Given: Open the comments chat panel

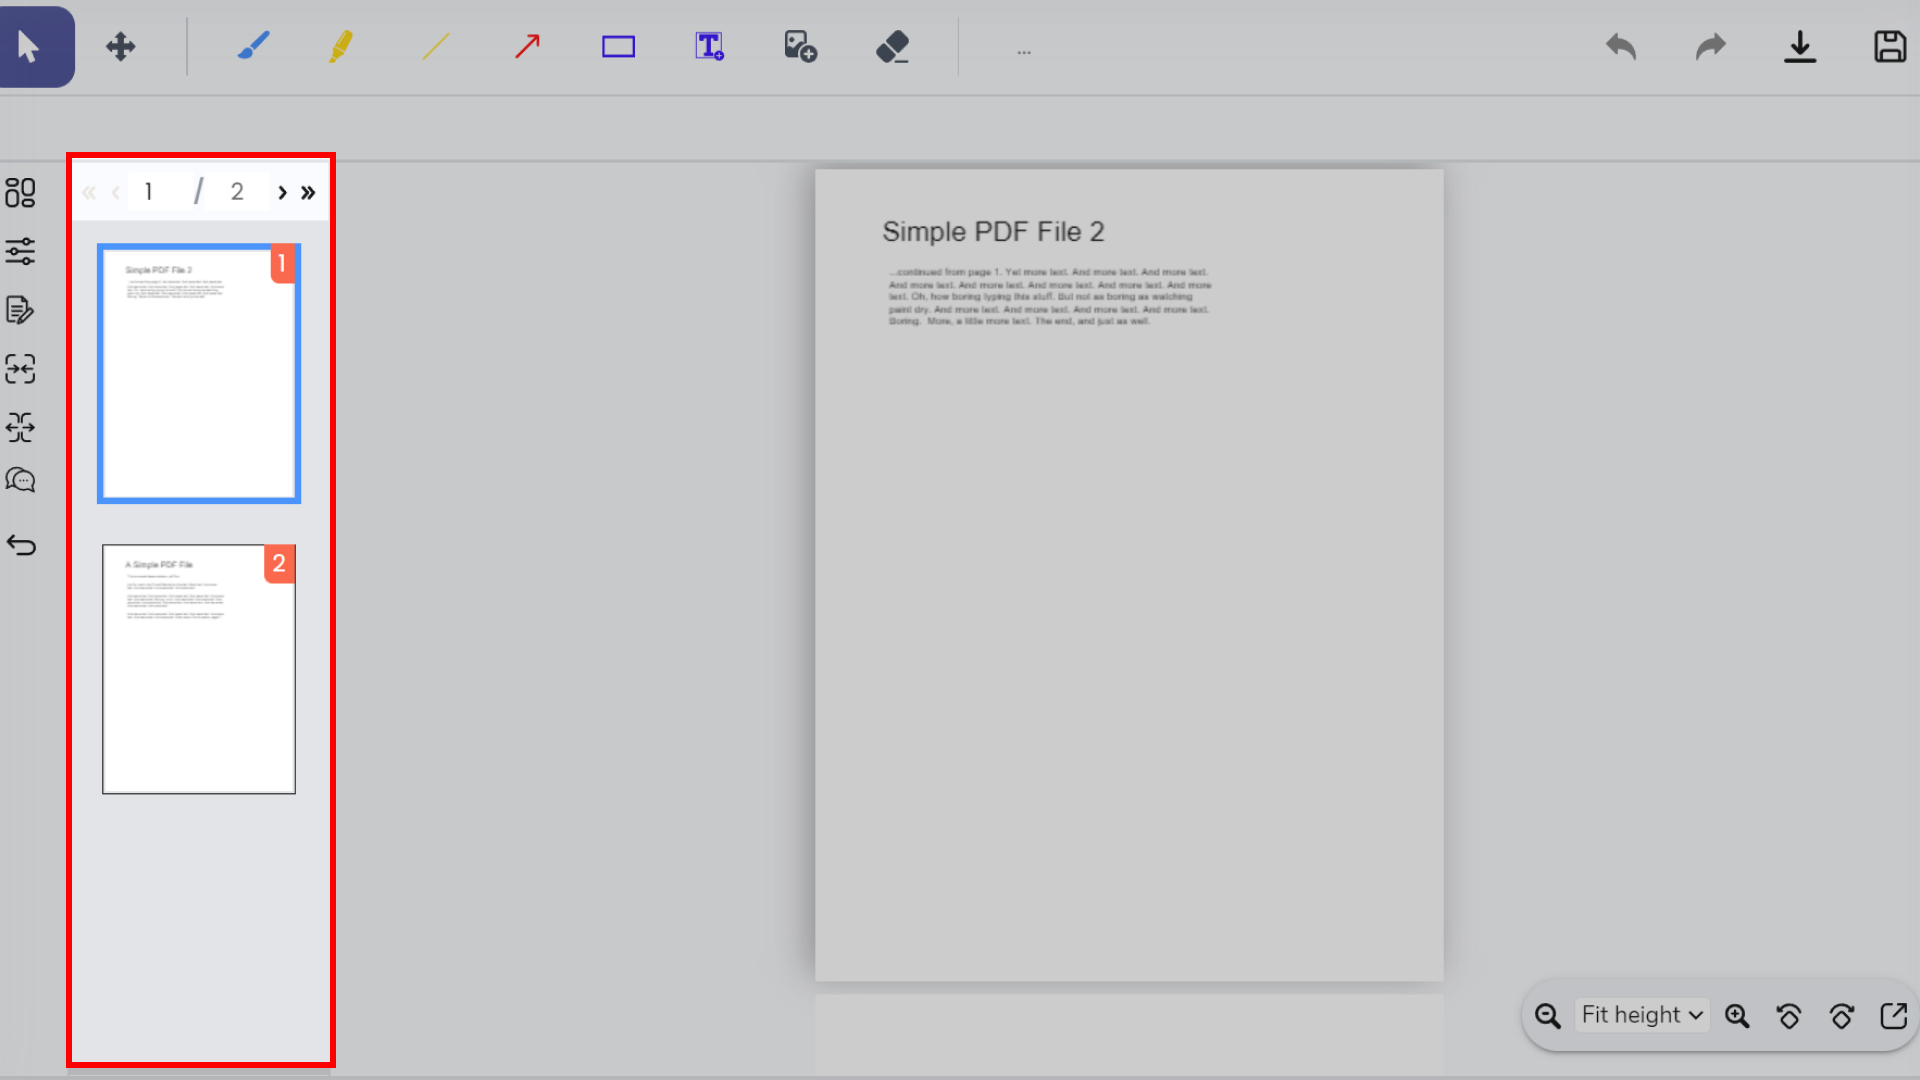Looking at the screenshot, I should [x=20, y=481].
